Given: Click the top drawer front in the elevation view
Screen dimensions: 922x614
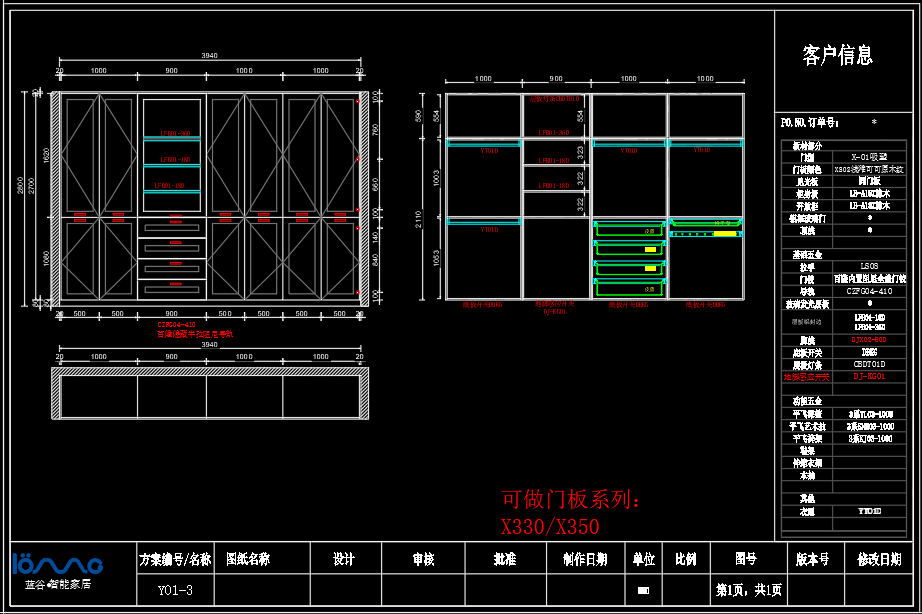Looking at the screenshot, I should pos(174,228).
